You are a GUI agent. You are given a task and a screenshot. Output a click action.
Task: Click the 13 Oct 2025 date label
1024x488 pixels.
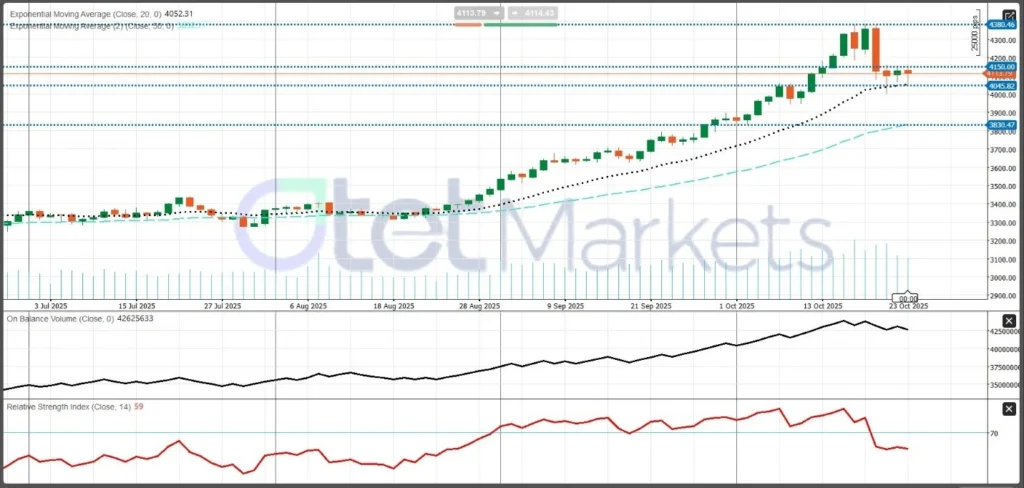pyautogui.click(x=828, y=305)
